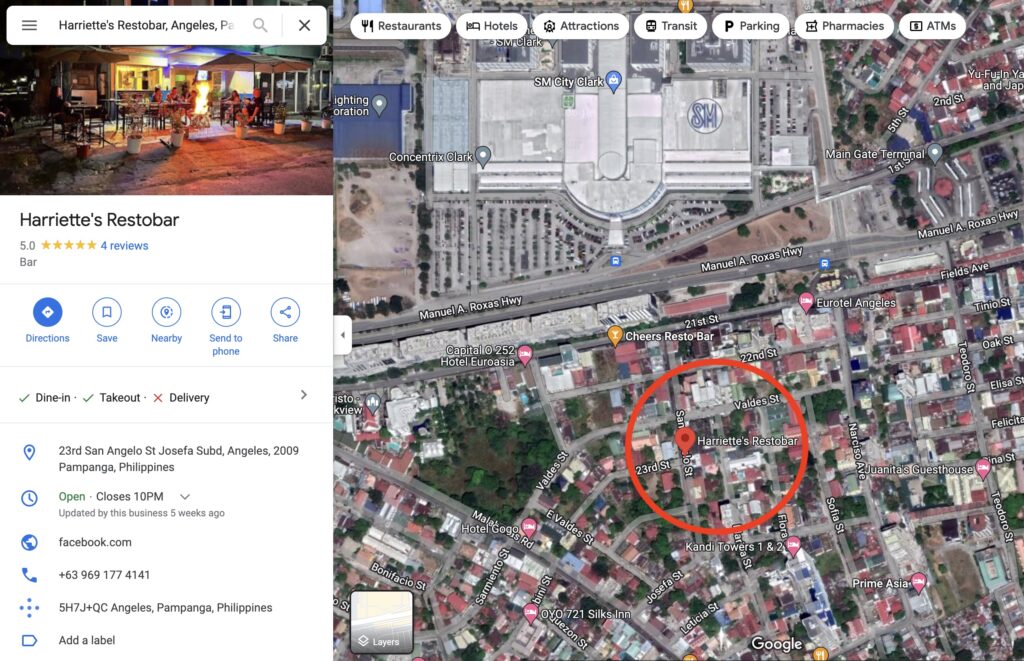Select the Prime Asia hotel pin
The height and width of the screenshot is (661, 1024).
pos(918,581)
